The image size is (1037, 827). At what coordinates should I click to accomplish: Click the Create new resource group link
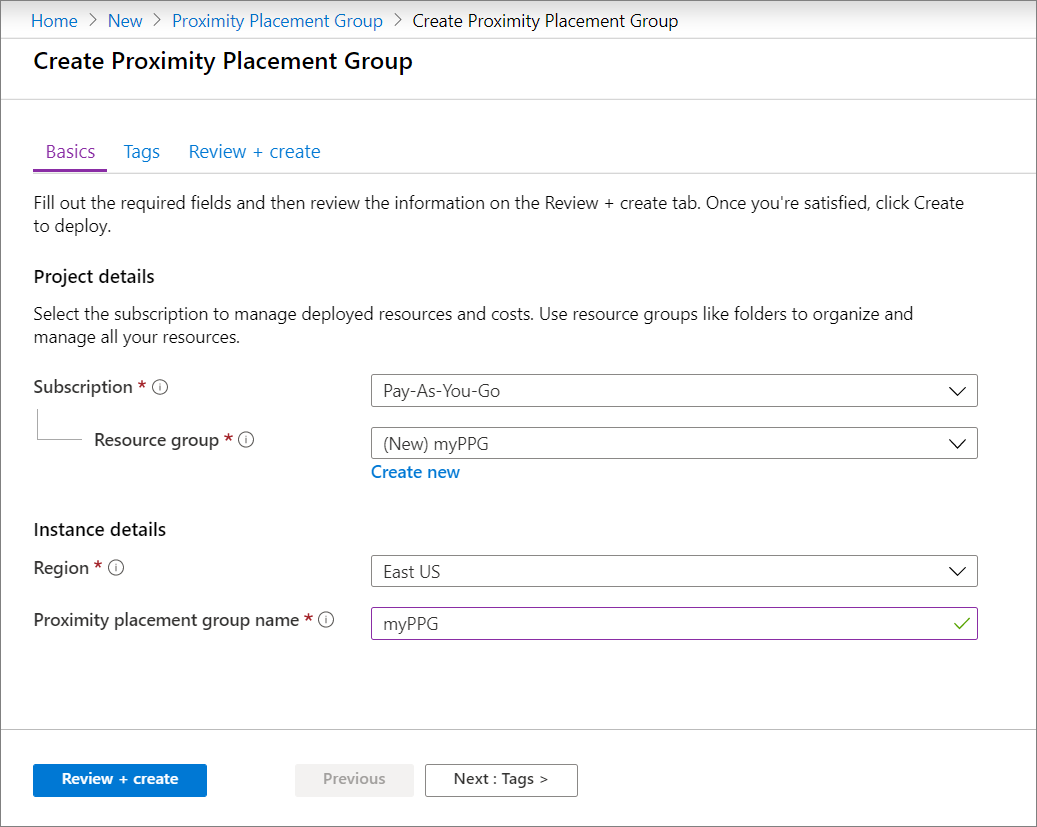(x=415, y=471)
